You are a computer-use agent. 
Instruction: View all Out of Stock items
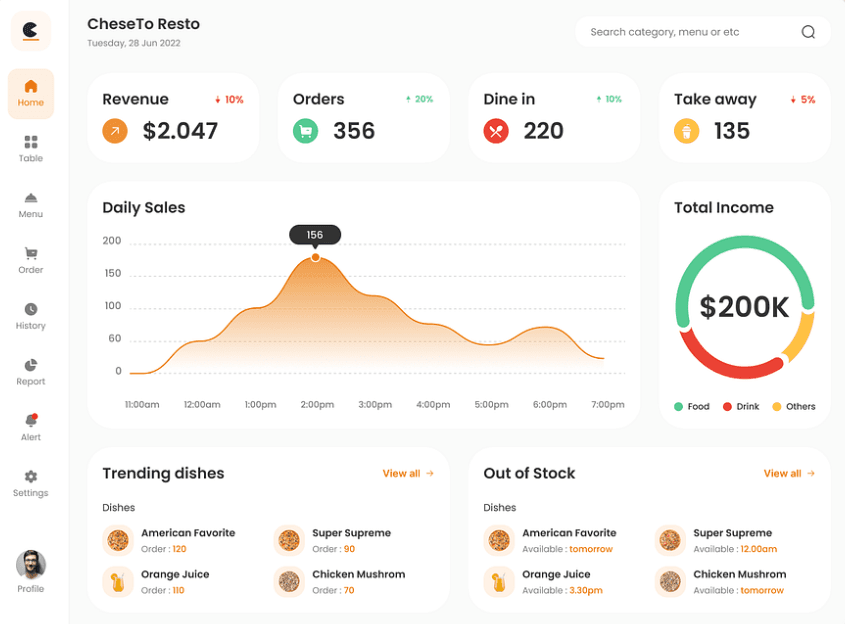coord(789,473)
